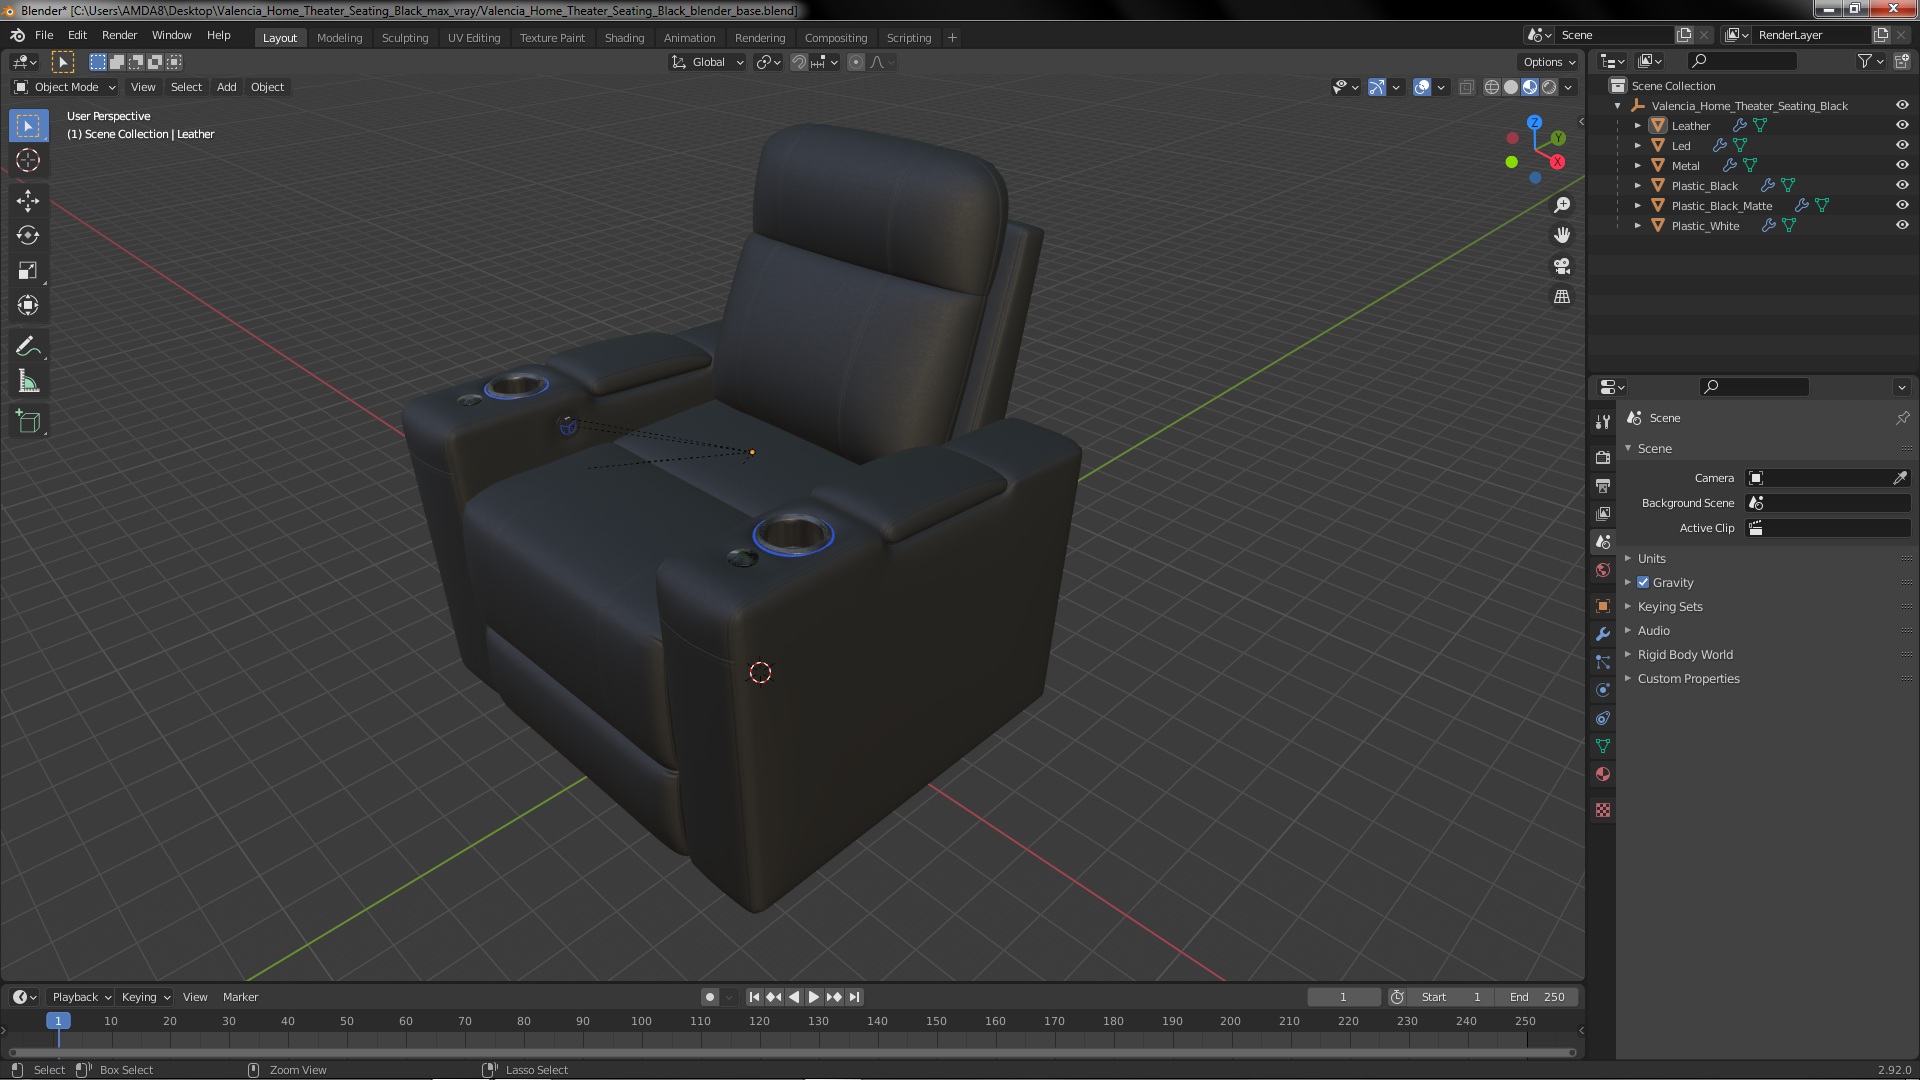Viewport: 1920px width, 1080px height.
Task: Select the Add Cube tool
Action: point(28,422)
